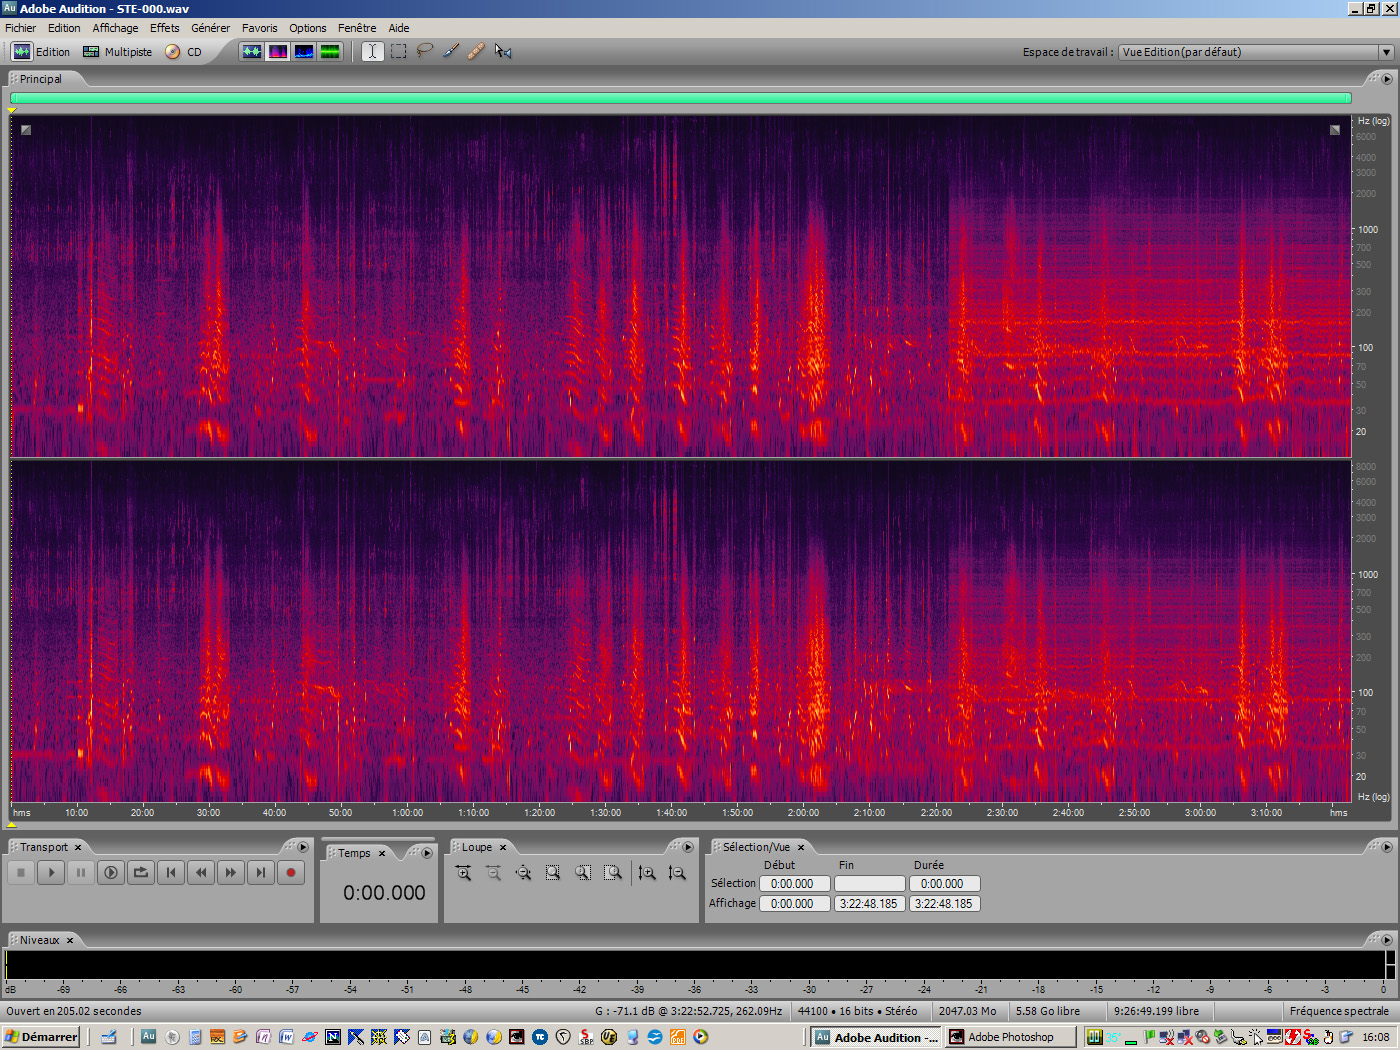
Task: Toggle the Waveform display view
Action: pyautogui.click(x=252, y=51)
